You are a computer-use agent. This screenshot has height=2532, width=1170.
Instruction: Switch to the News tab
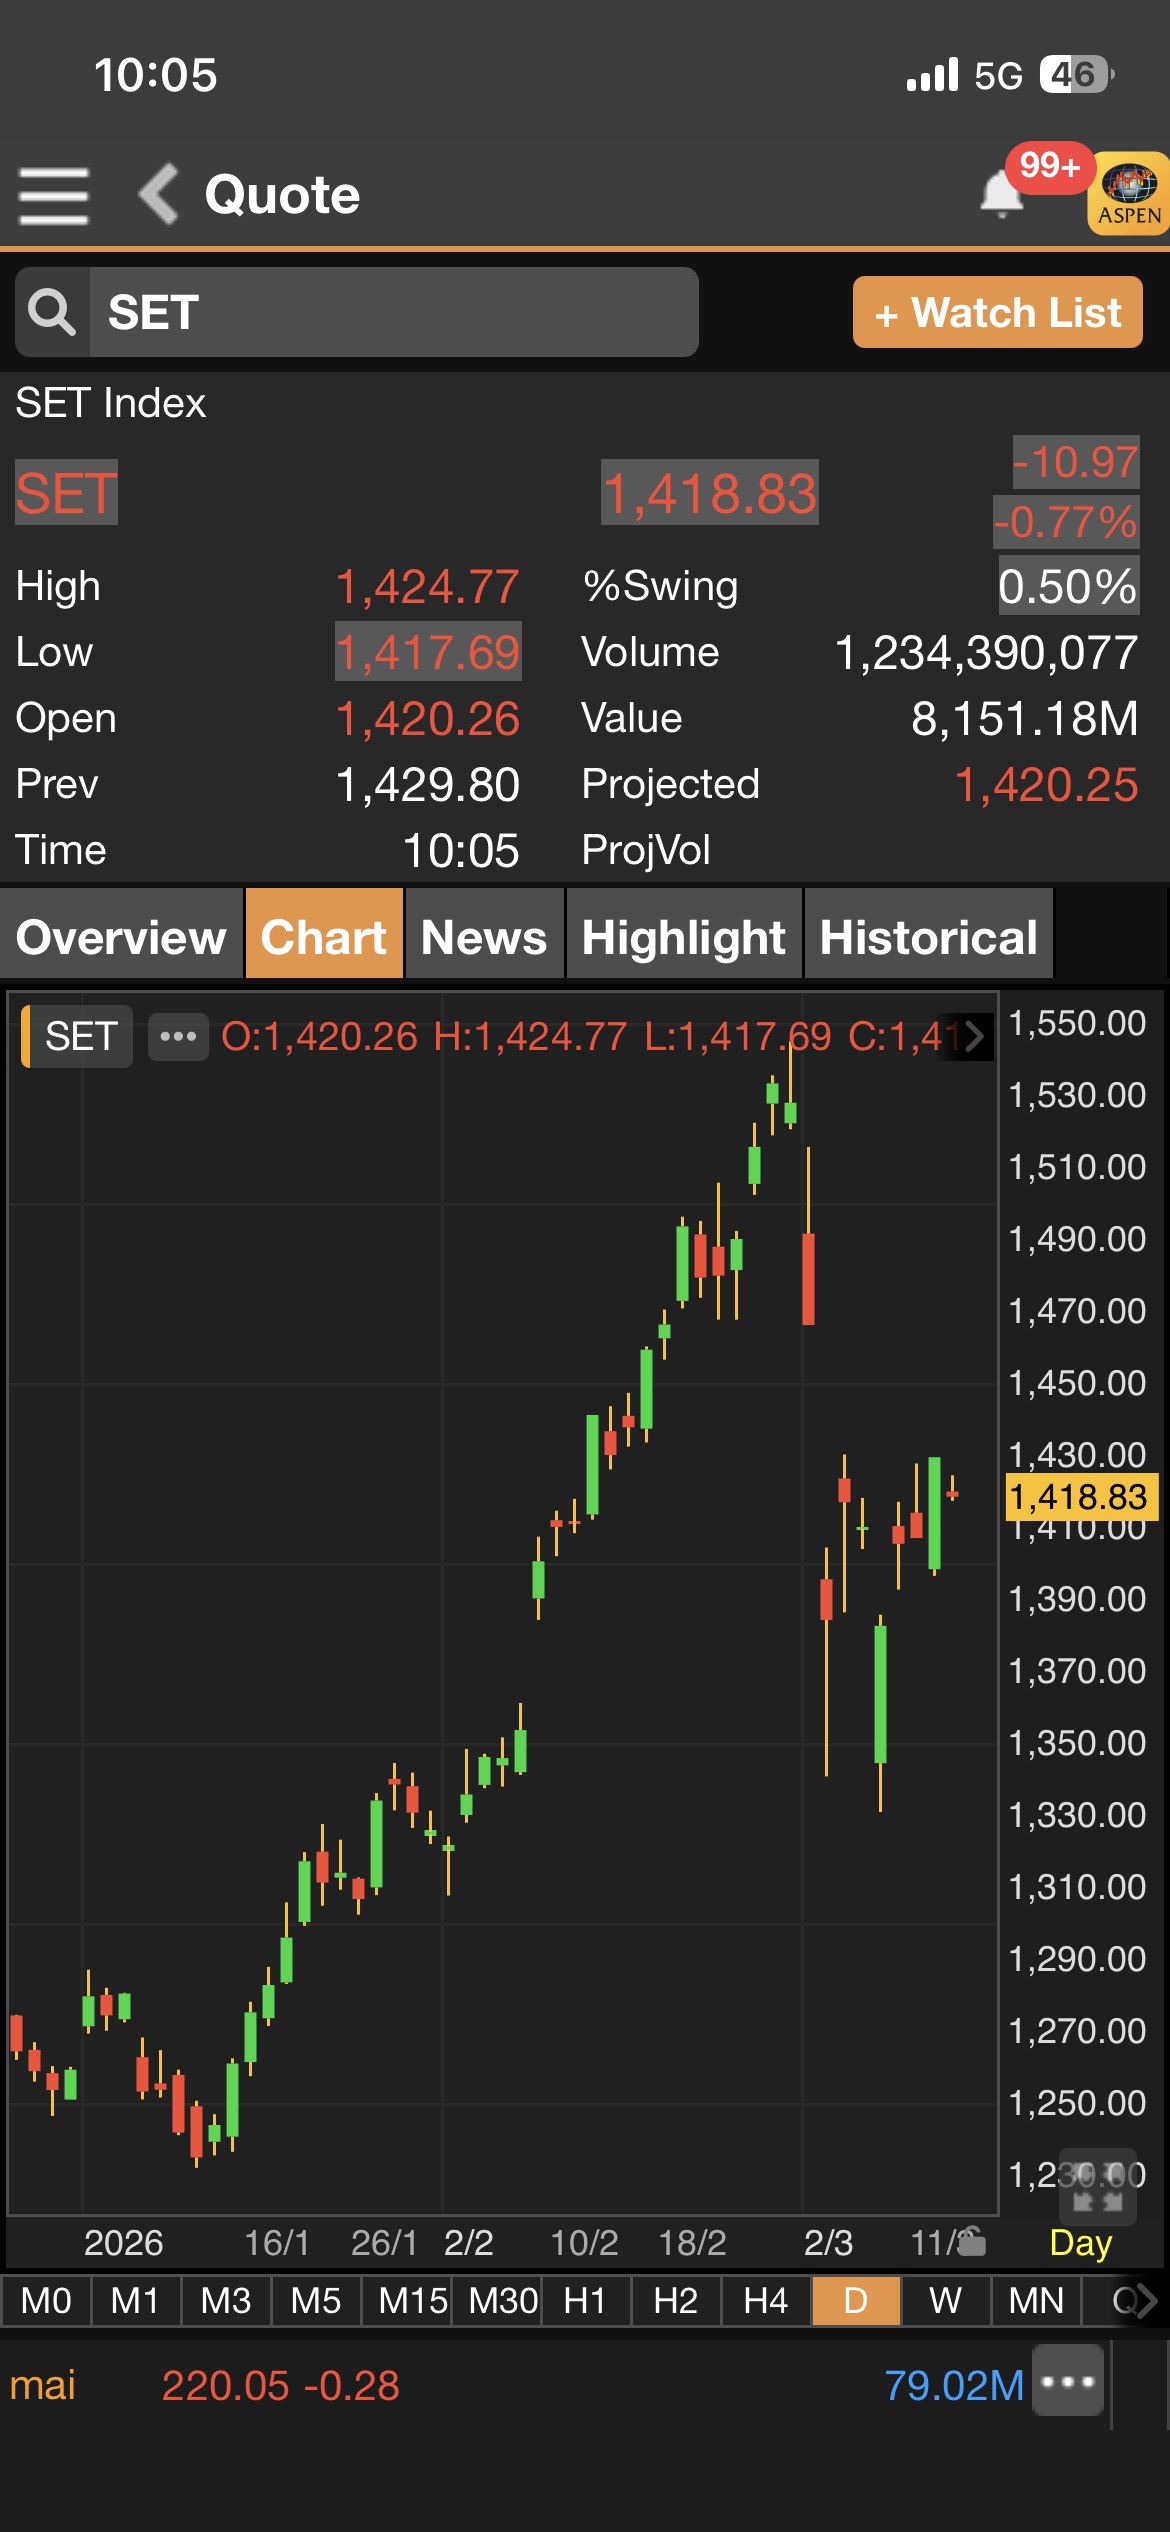(484, 936)
